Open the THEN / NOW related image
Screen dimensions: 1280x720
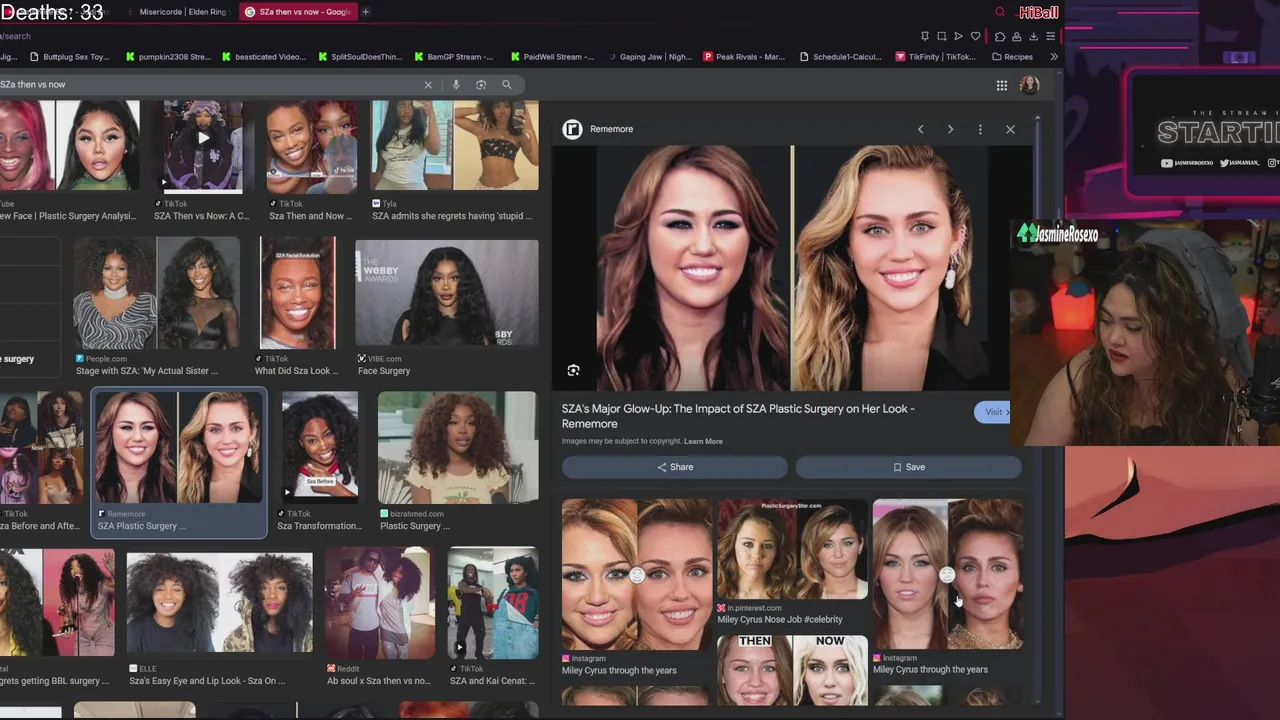tap(792, 670)
